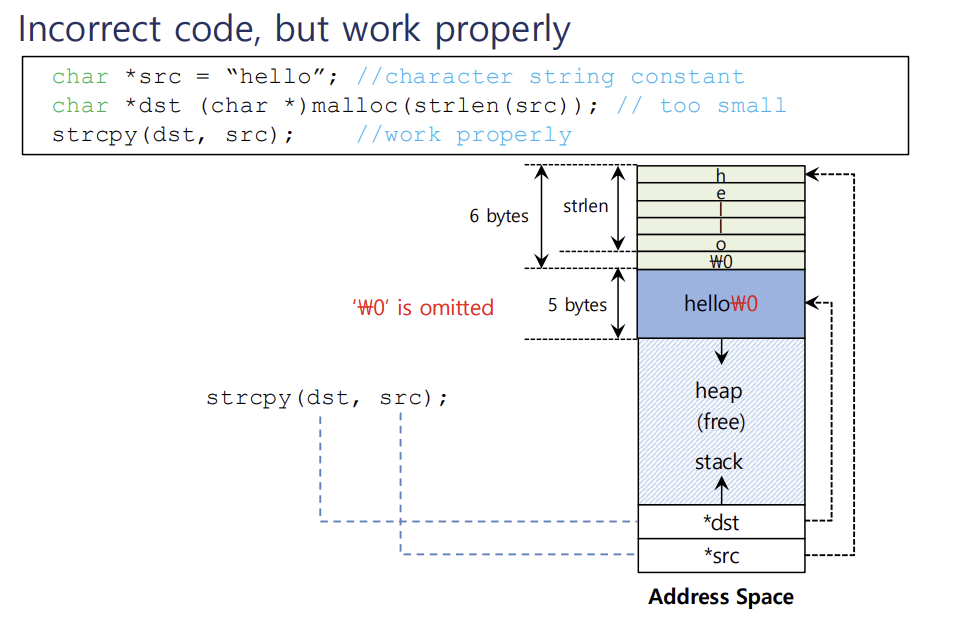This screenshot has width=957, height=617.
Task: Click the "₩0" cell in the green block
Action: pos(721,261)
